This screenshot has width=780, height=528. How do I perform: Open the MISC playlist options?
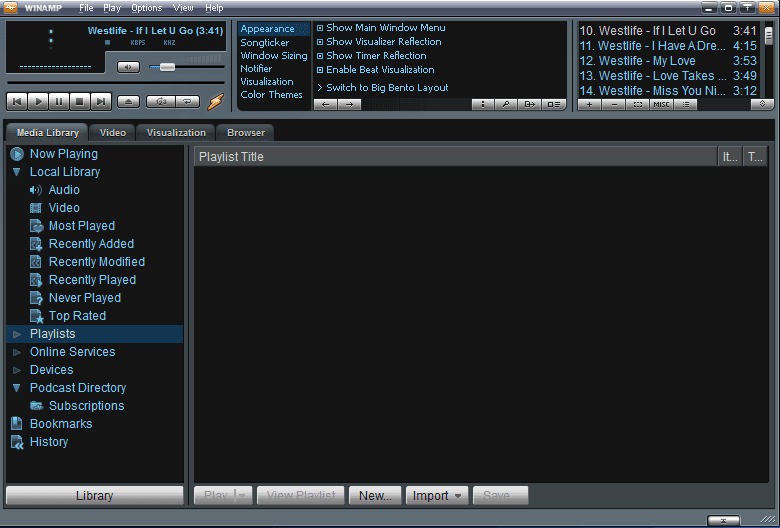pos(662,105)
